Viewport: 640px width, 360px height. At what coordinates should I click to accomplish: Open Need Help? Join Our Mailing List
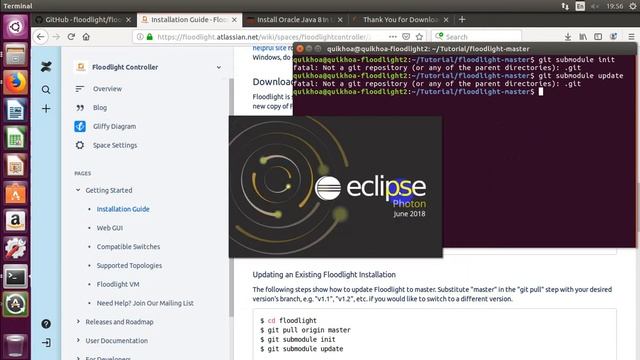pyautogui.click(x=145, y=303)
